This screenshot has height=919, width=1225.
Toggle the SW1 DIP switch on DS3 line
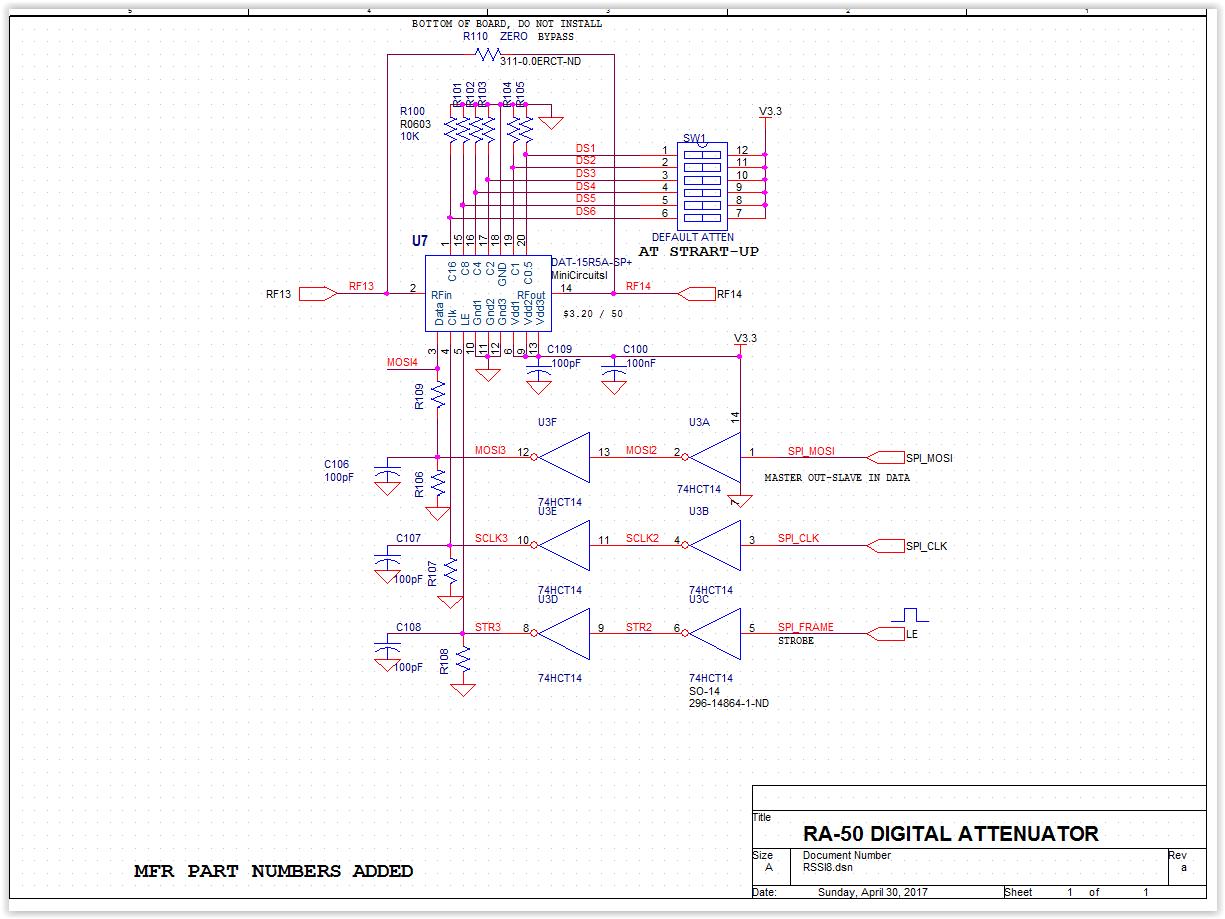[700, 180]
